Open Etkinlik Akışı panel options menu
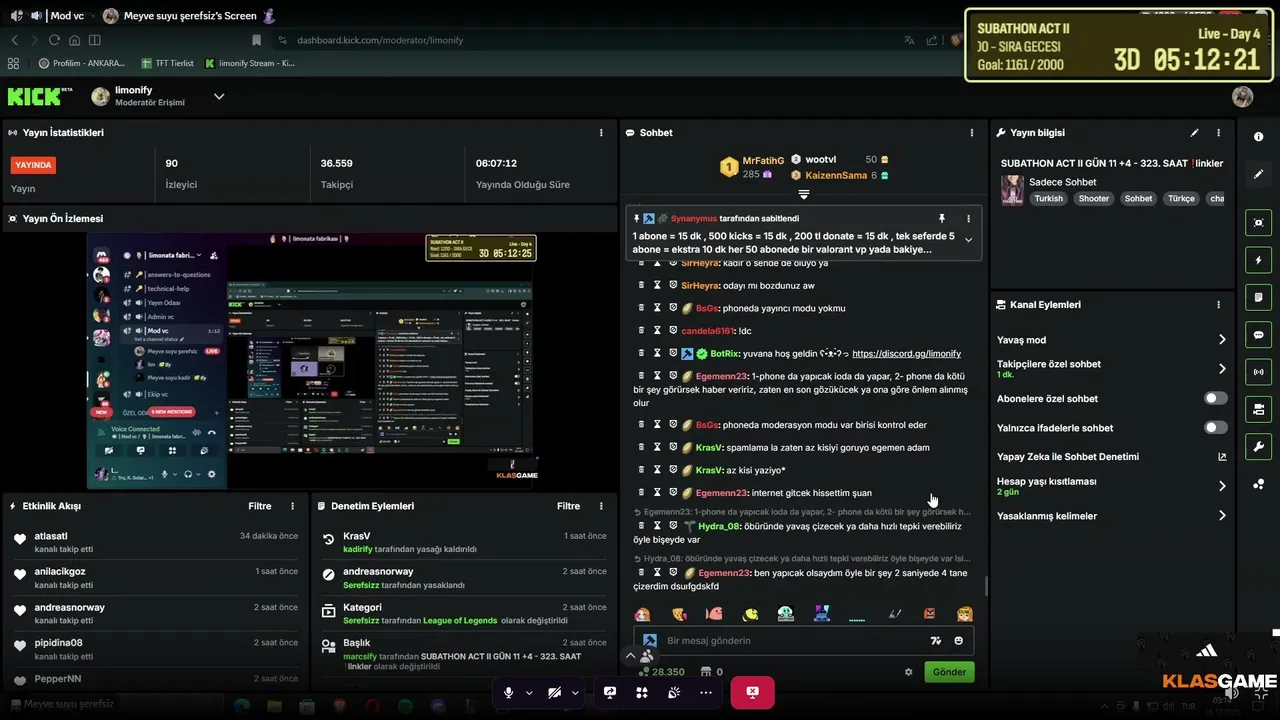Image resolution: width=1280 pixels, height=720 pixels. pyautogui.click(x=292, y=506)
